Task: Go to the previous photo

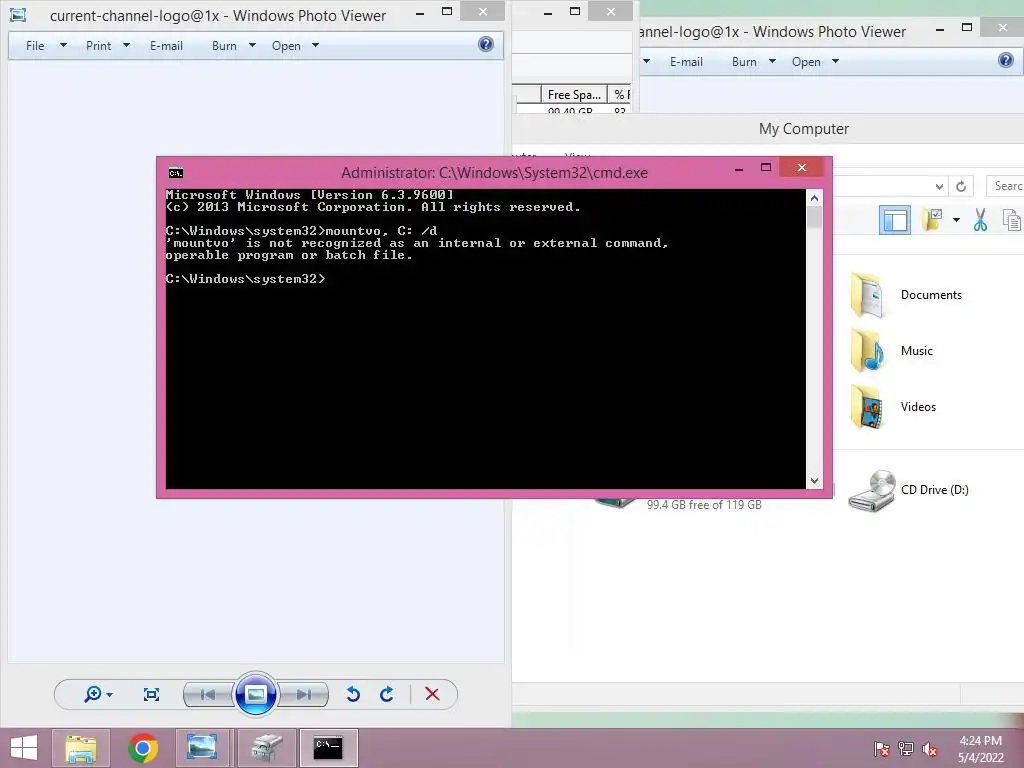Action: (208, 694)
